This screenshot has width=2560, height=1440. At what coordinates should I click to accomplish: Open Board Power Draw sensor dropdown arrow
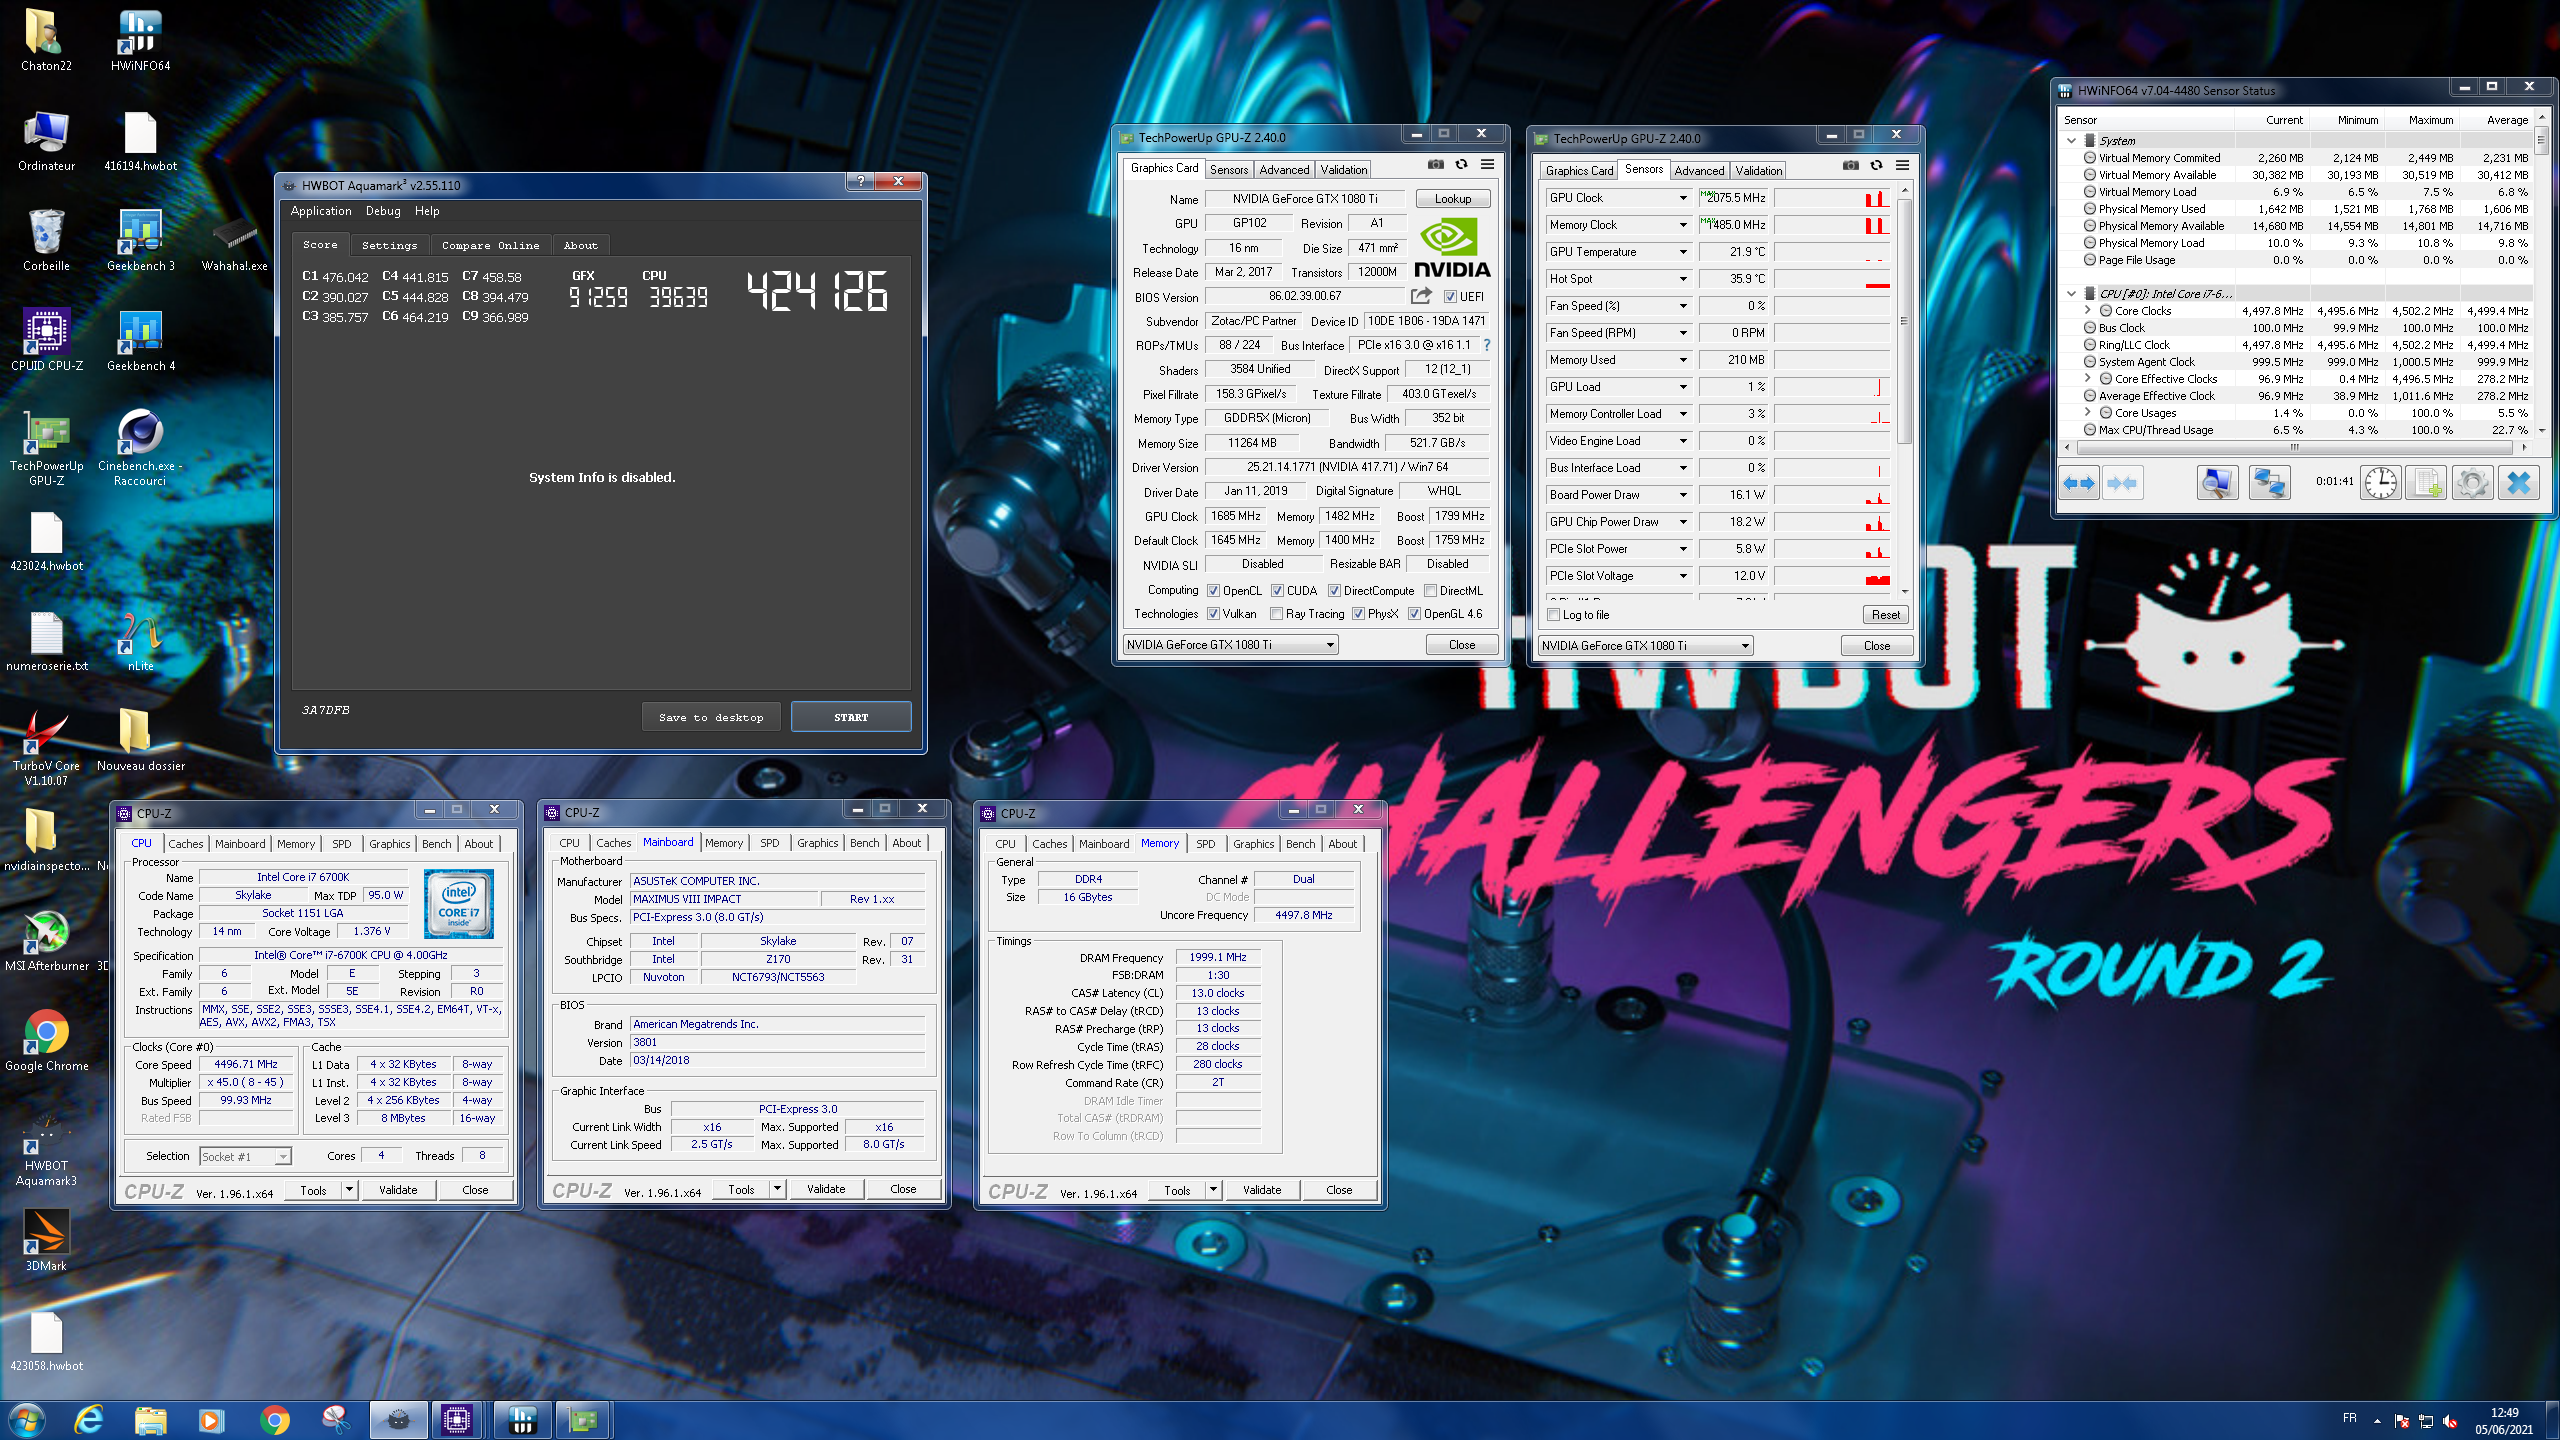pos(1683,495)
